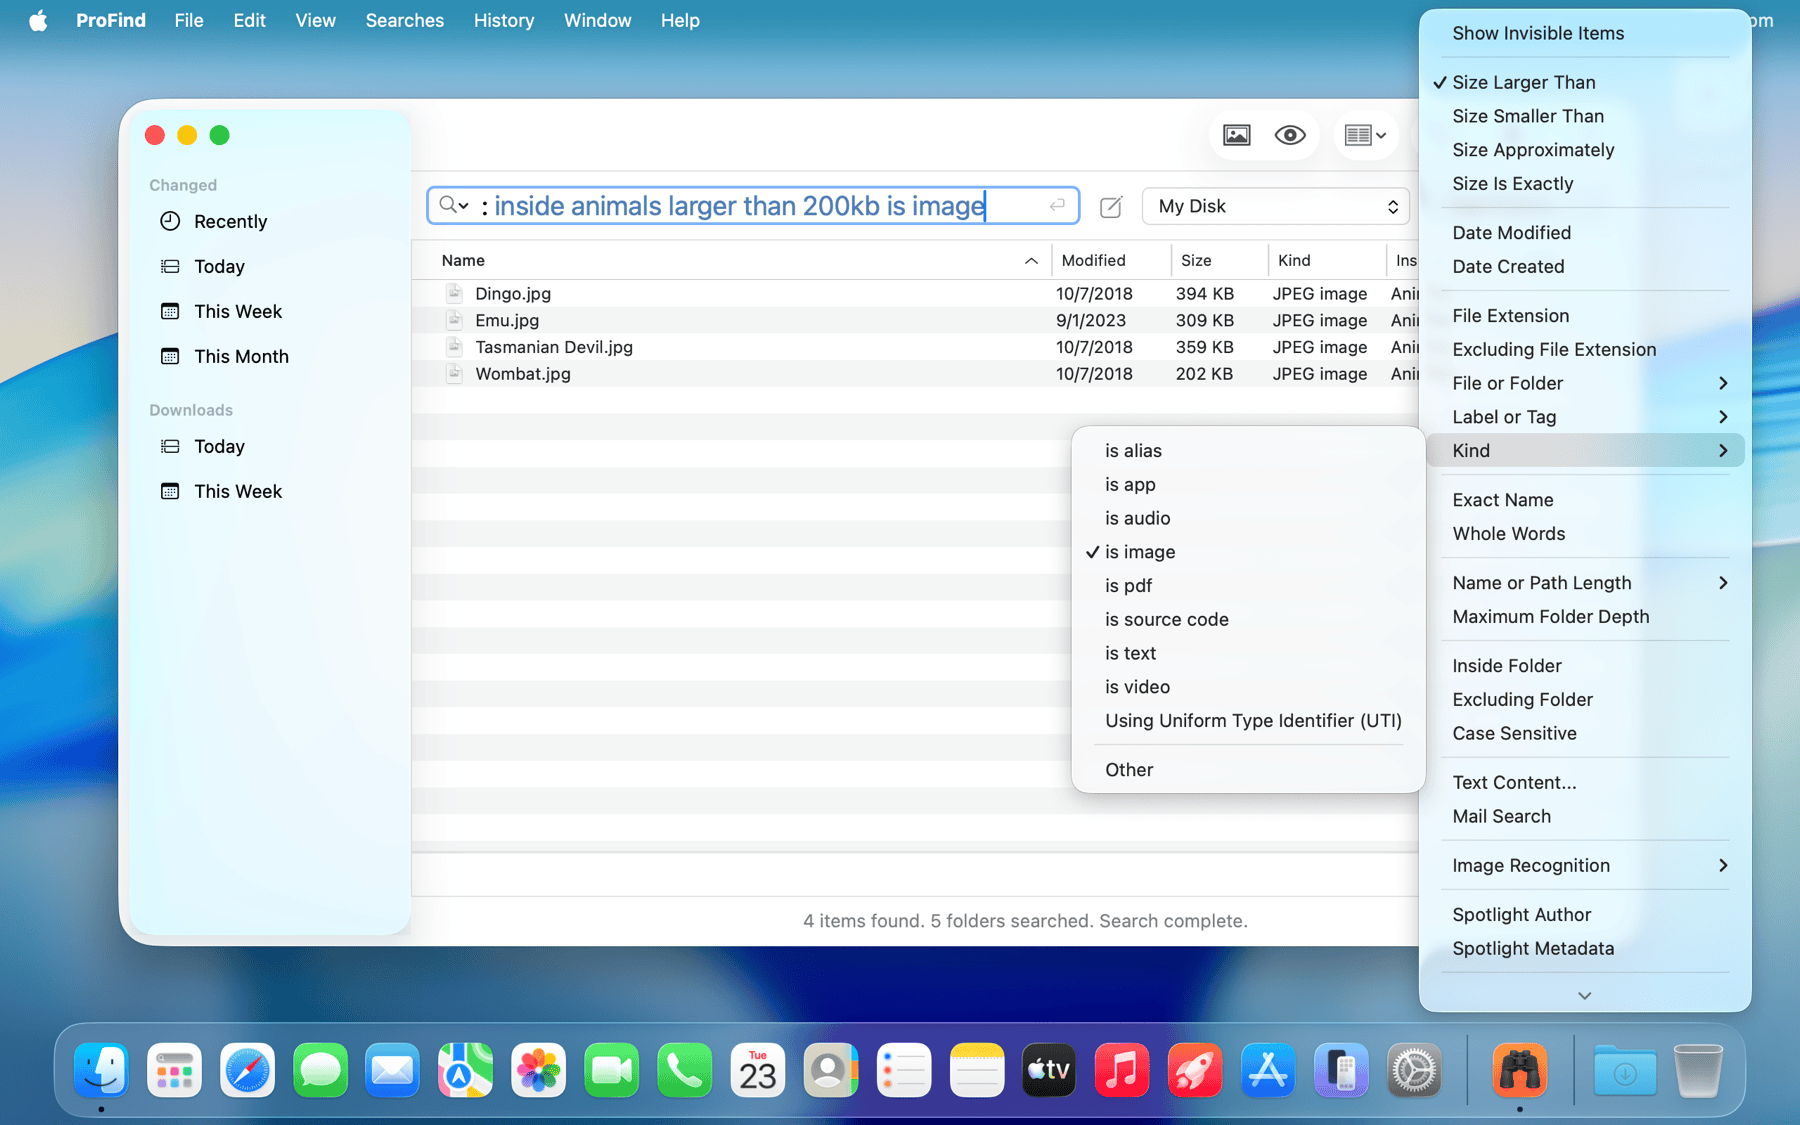
Task: Expand the File or Folder submenu
Action: tap(1585, 383)
